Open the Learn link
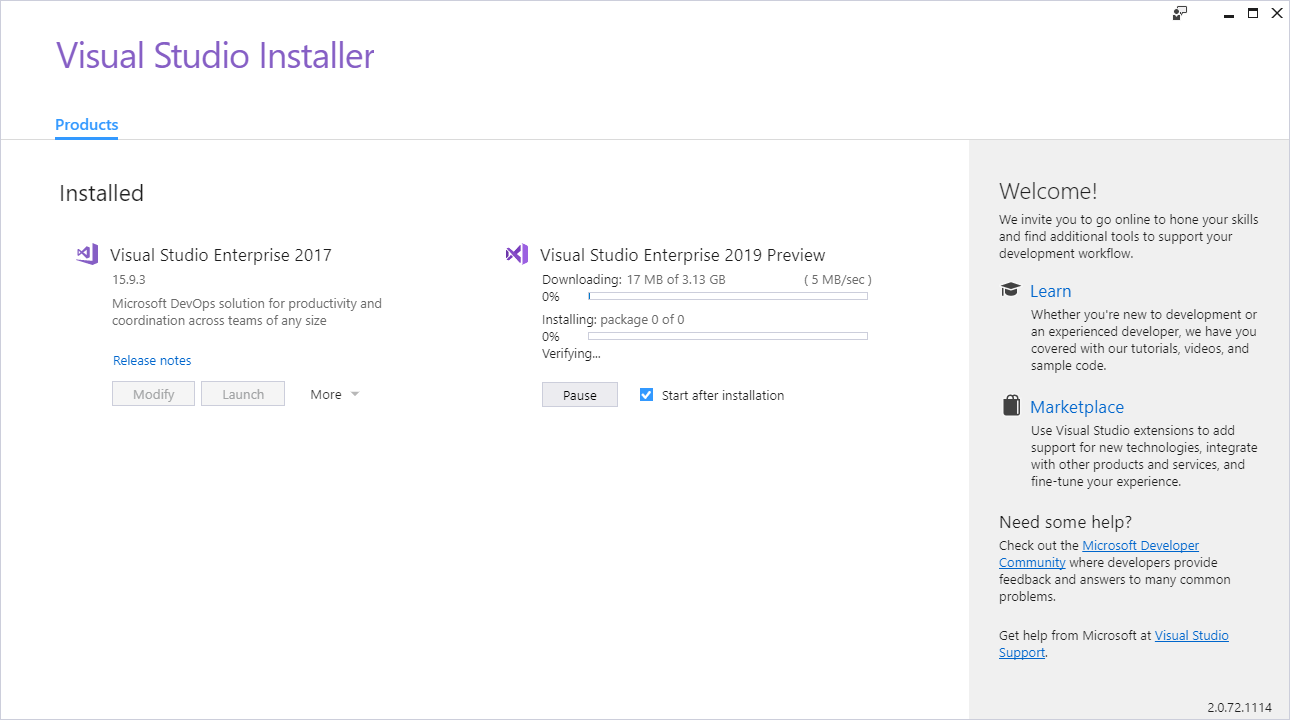 click(x=1050, y=291)
